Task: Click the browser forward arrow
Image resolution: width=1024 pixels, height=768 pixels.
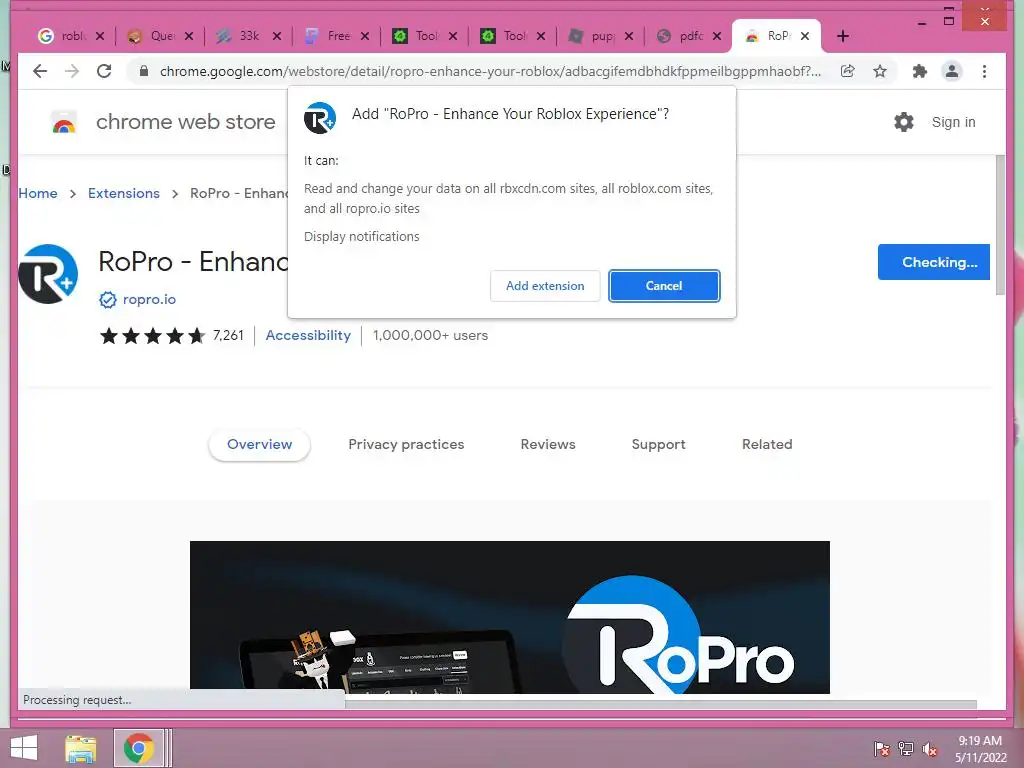Action: pos(72,71)
